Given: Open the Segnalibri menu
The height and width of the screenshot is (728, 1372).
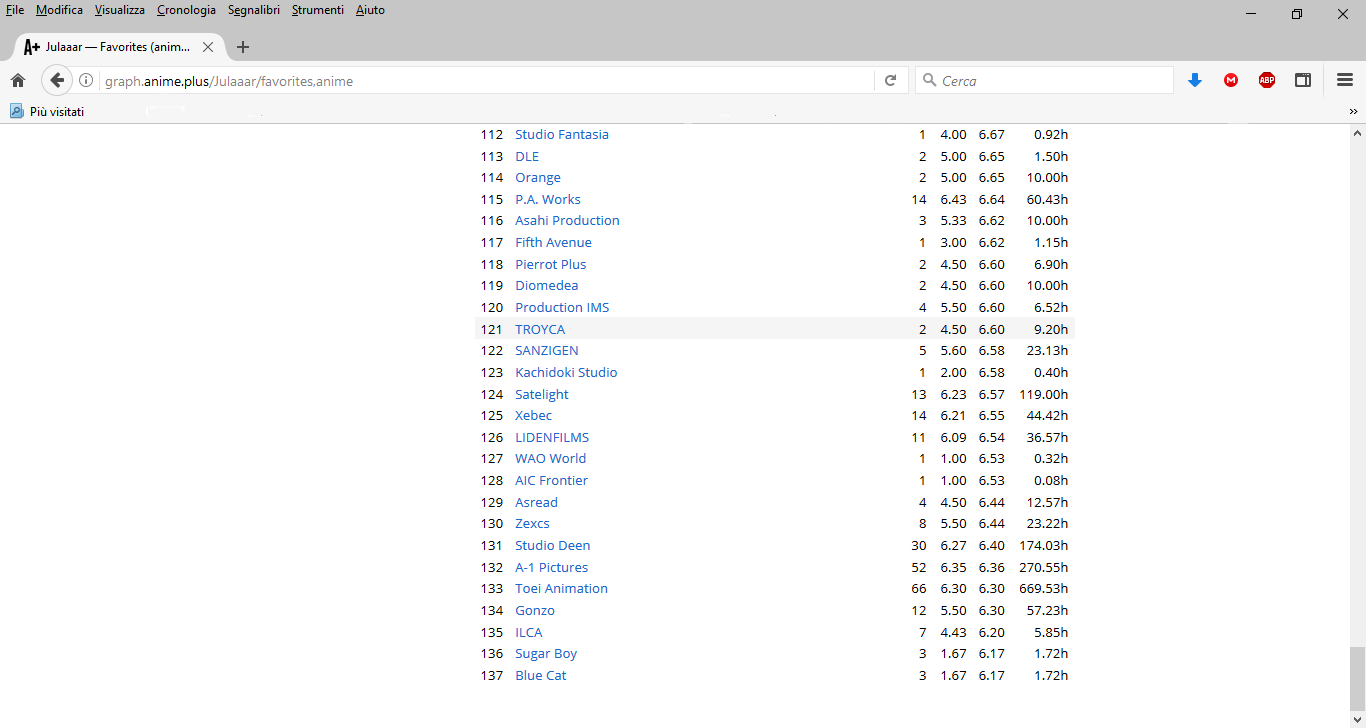Looking at the screenshot, I should [x=253, y=10].
